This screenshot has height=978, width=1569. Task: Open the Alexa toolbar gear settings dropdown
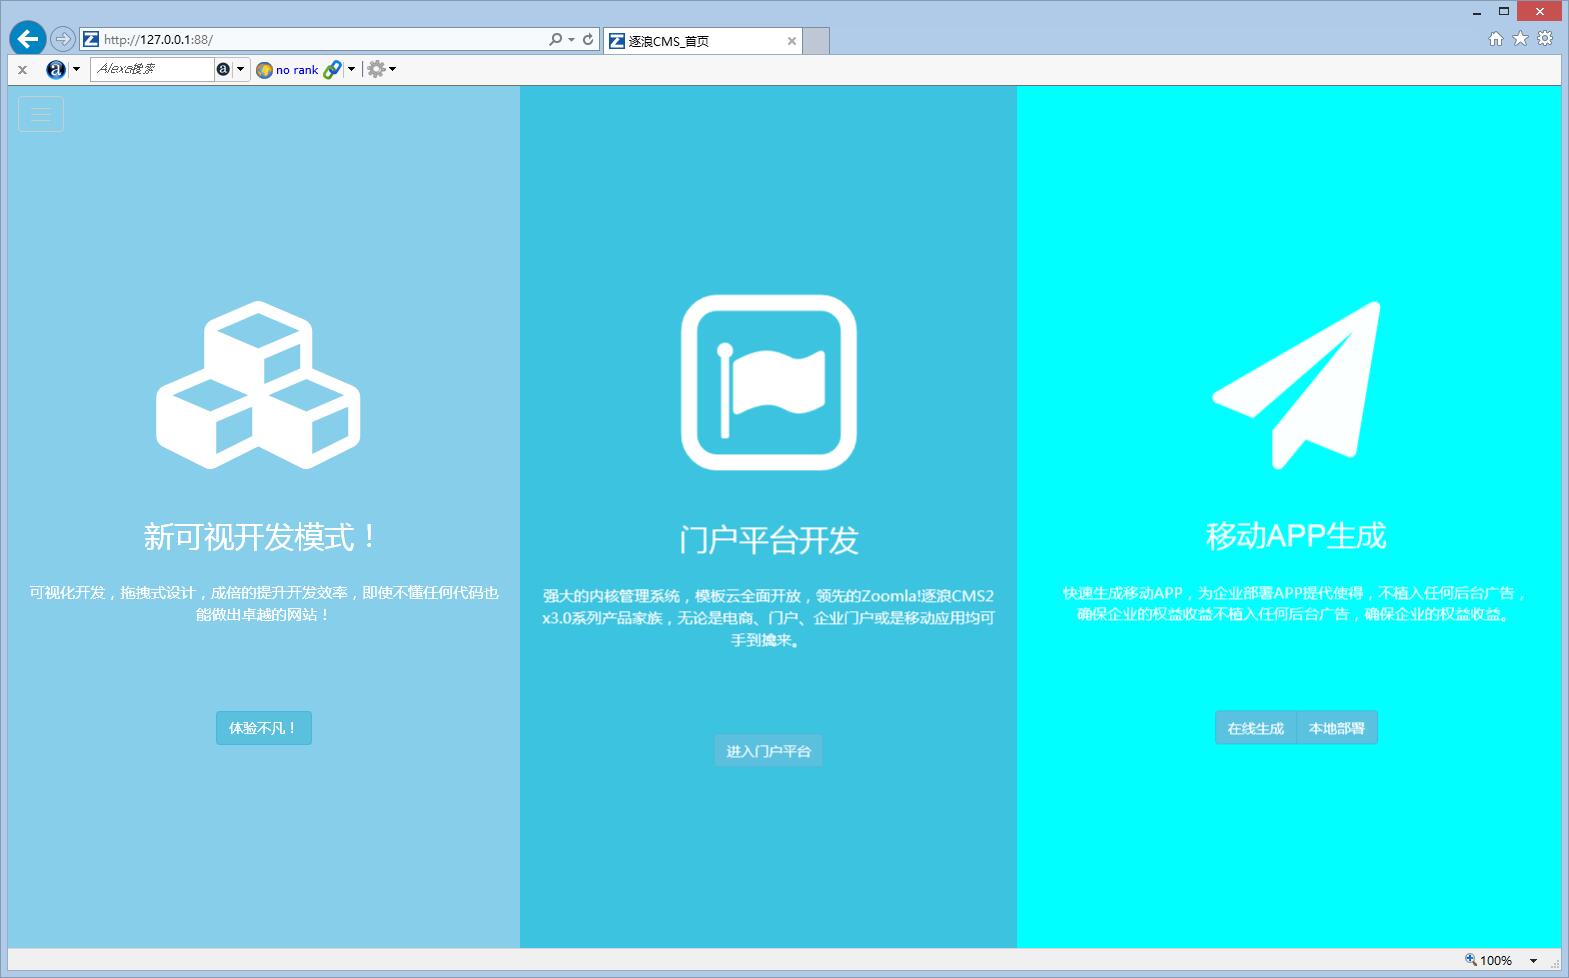pyautogui.click(x=381, y=69)
